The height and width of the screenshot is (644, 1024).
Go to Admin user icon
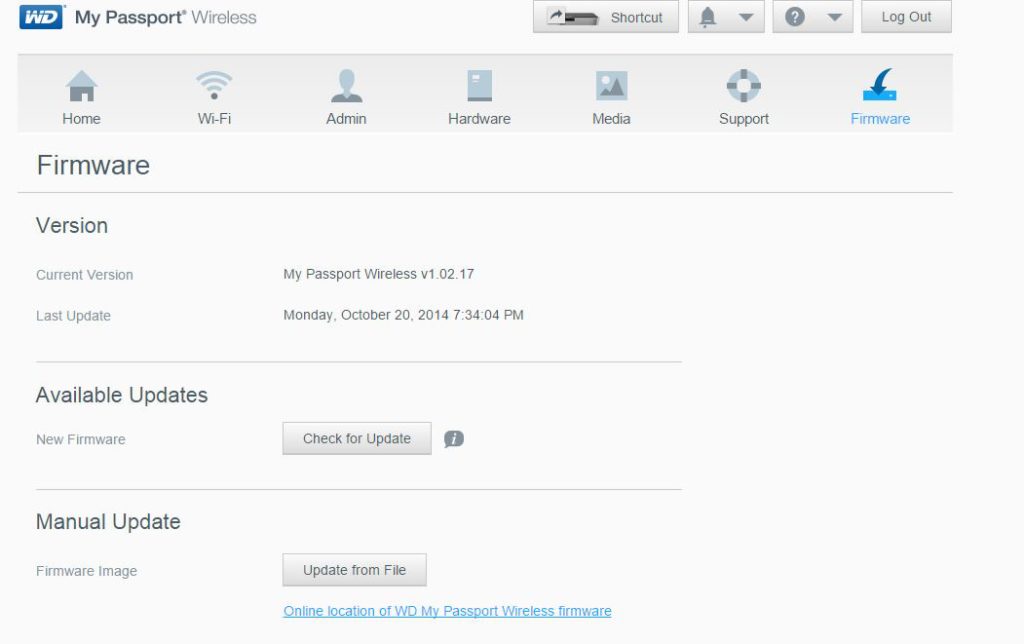pos(347,86)
